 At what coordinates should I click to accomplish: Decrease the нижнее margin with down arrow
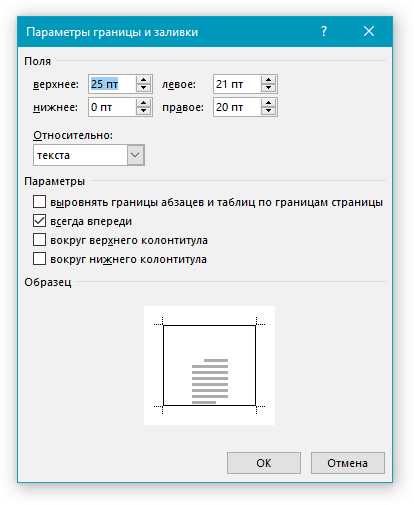coord(144,111)
